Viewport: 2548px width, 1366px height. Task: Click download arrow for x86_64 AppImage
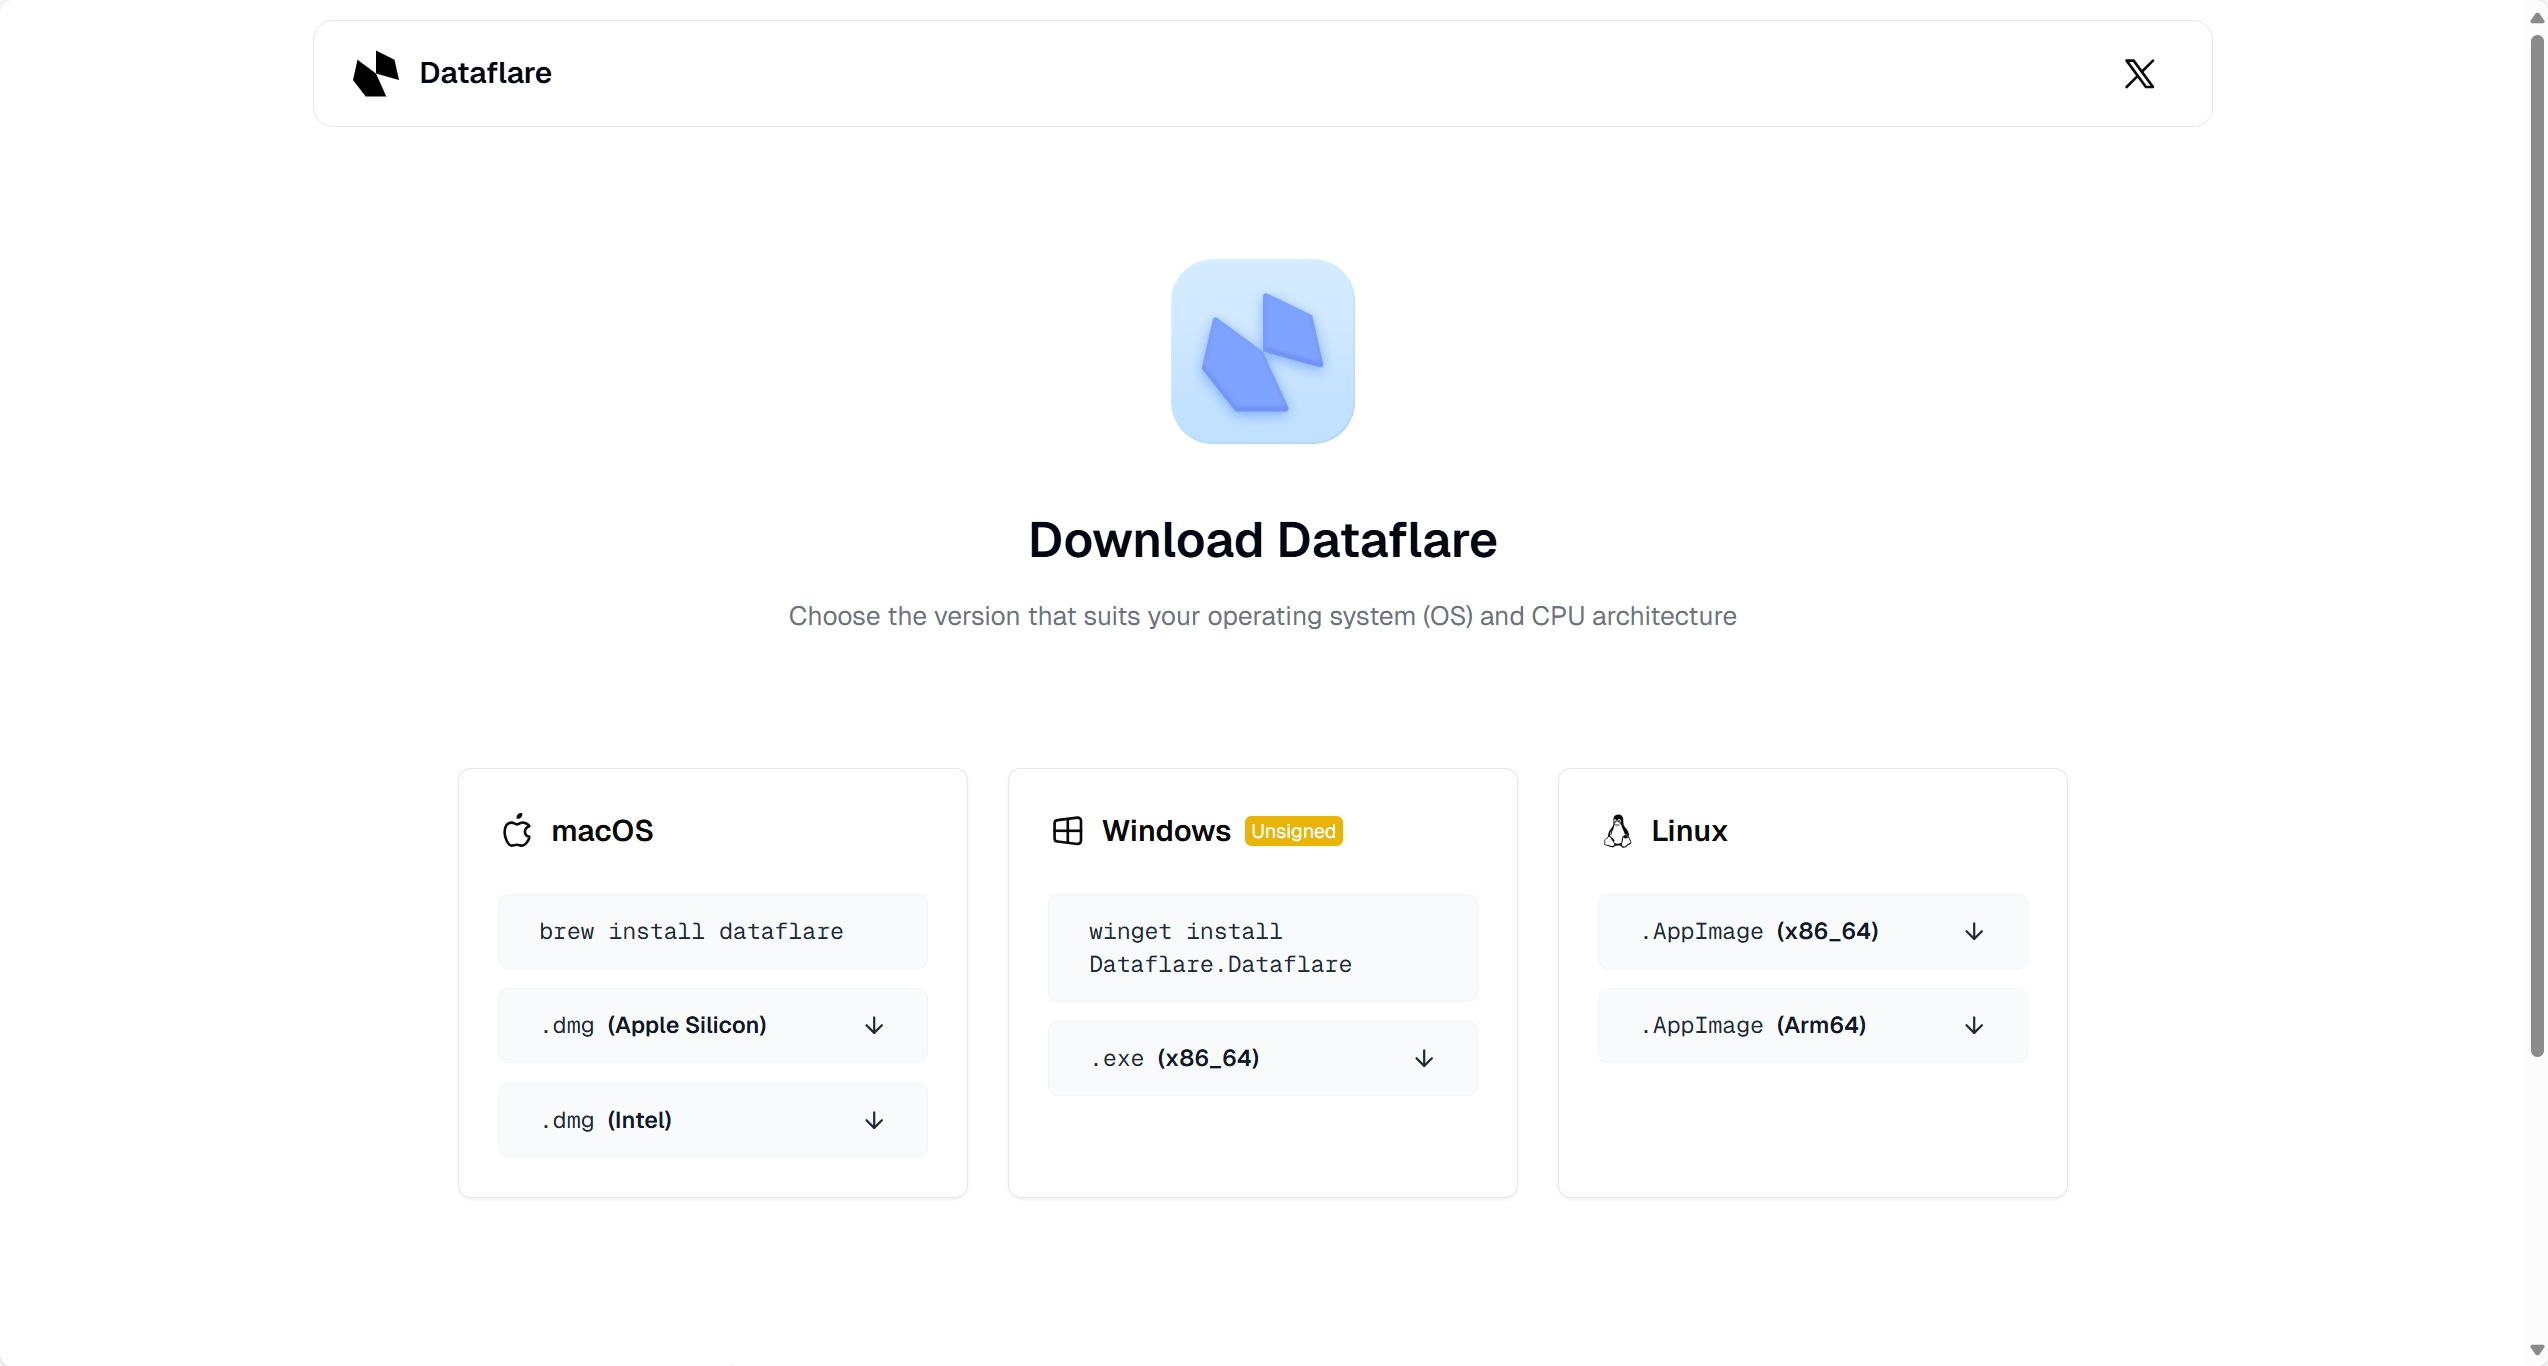point(1974,932)
